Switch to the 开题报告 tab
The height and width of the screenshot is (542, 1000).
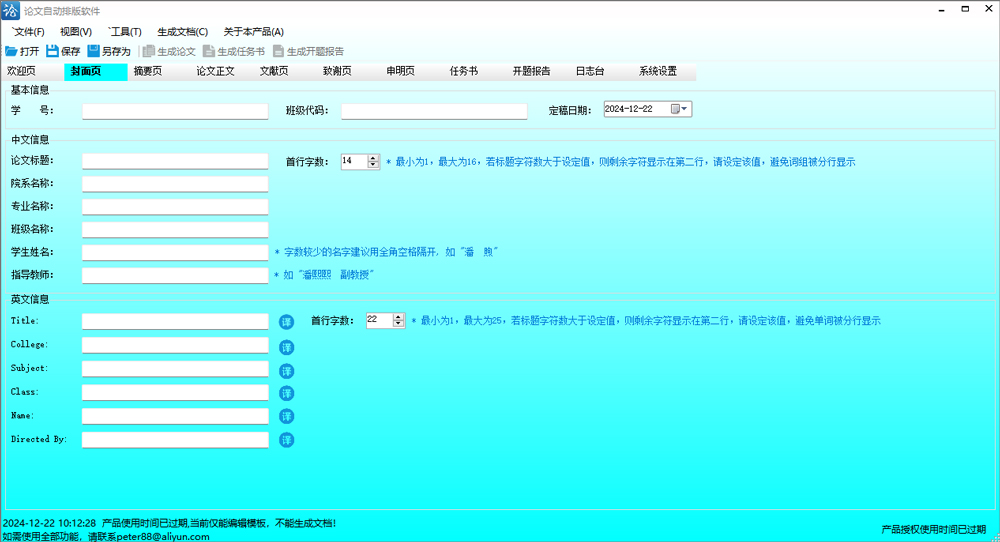pyautogui.click(x=538, y=71)
